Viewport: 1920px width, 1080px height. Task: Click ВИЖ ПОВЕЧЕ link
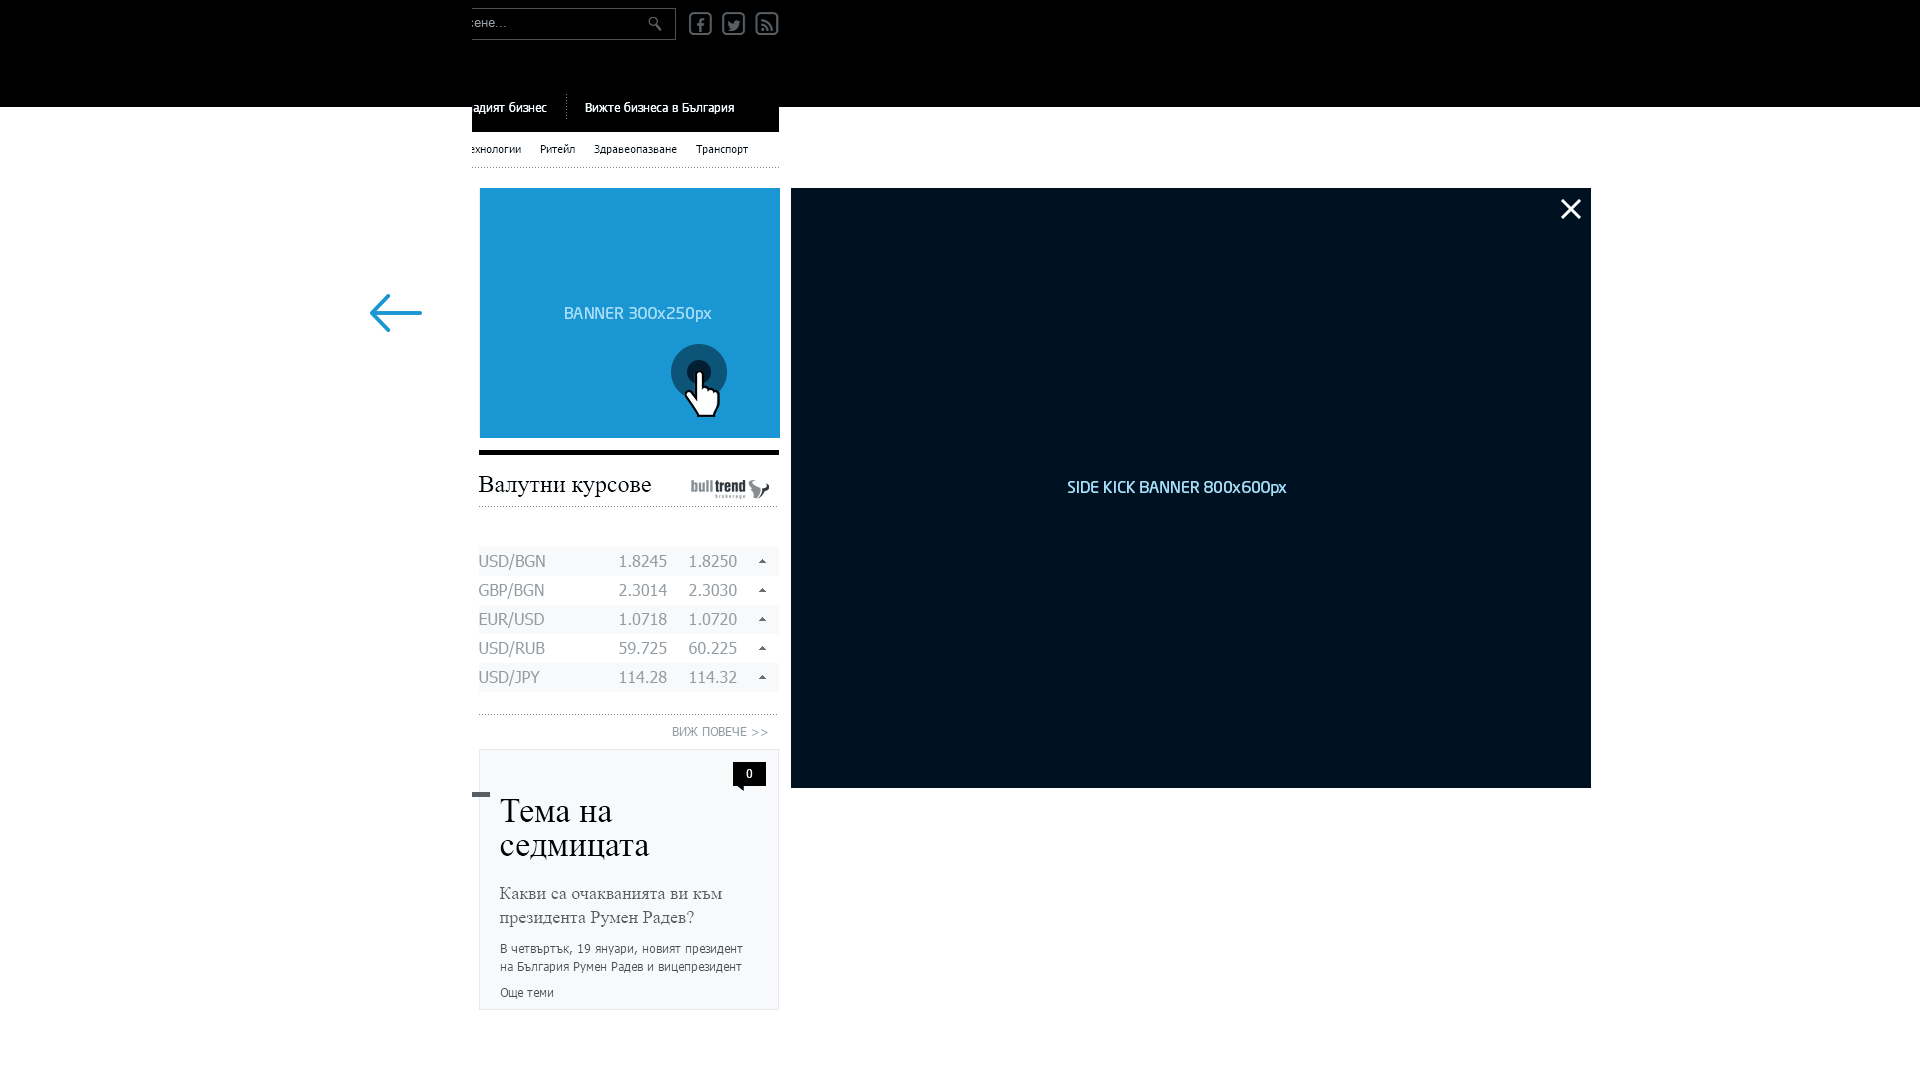point(720,732)
